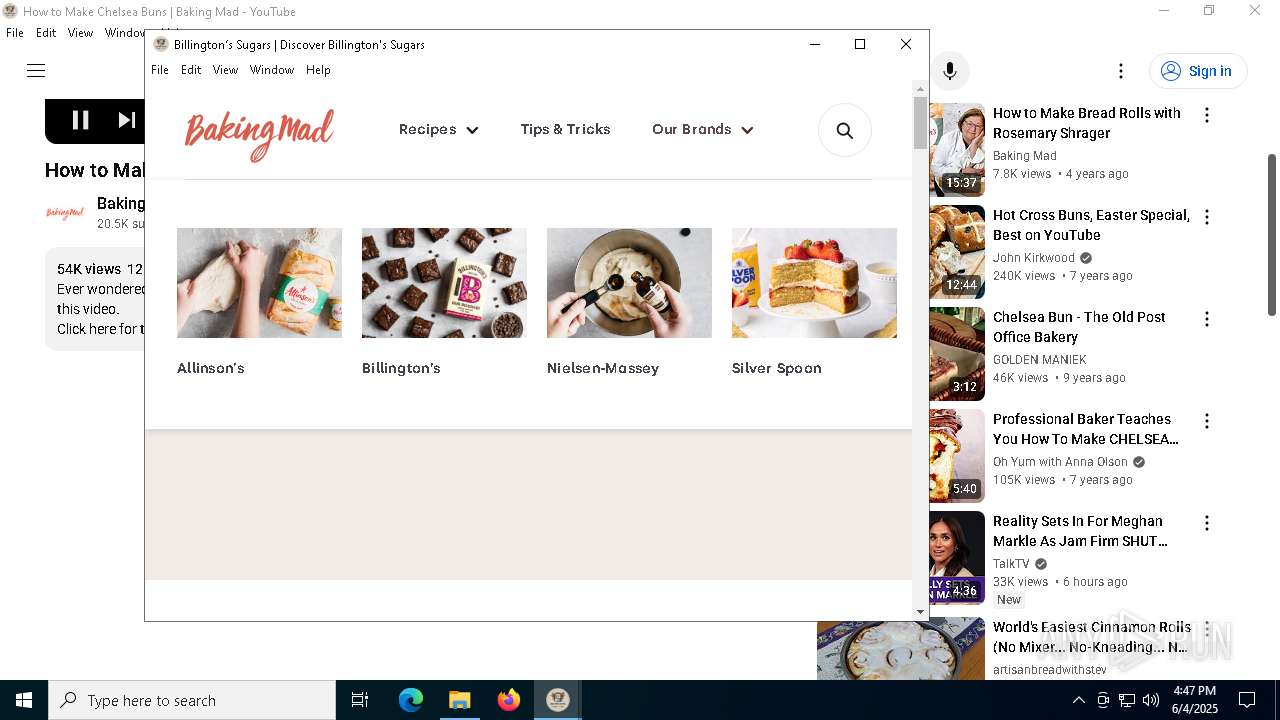This screenshot has height=720, width=1280.
Task: Open Window menu in Billington's window
Action: (x=272, y=70)
